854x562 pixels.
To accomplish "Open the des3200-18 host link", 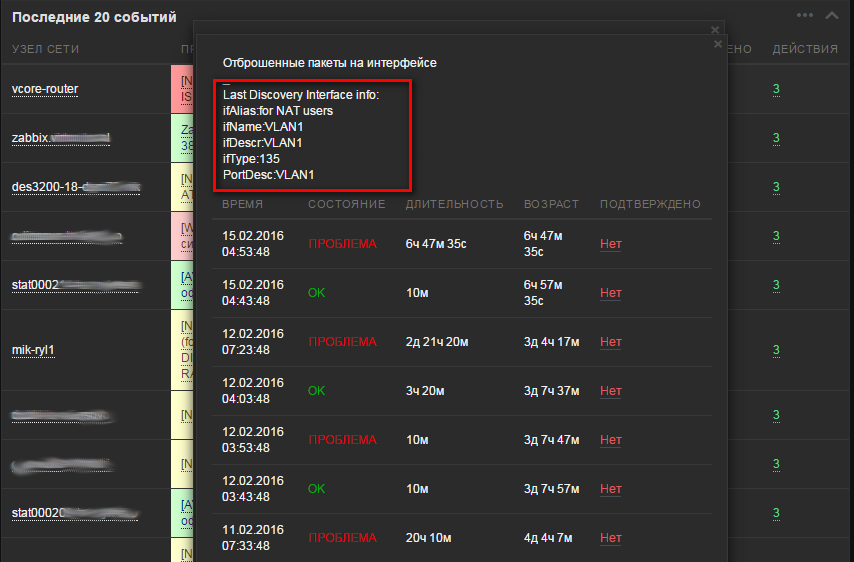I will [76, 187].
